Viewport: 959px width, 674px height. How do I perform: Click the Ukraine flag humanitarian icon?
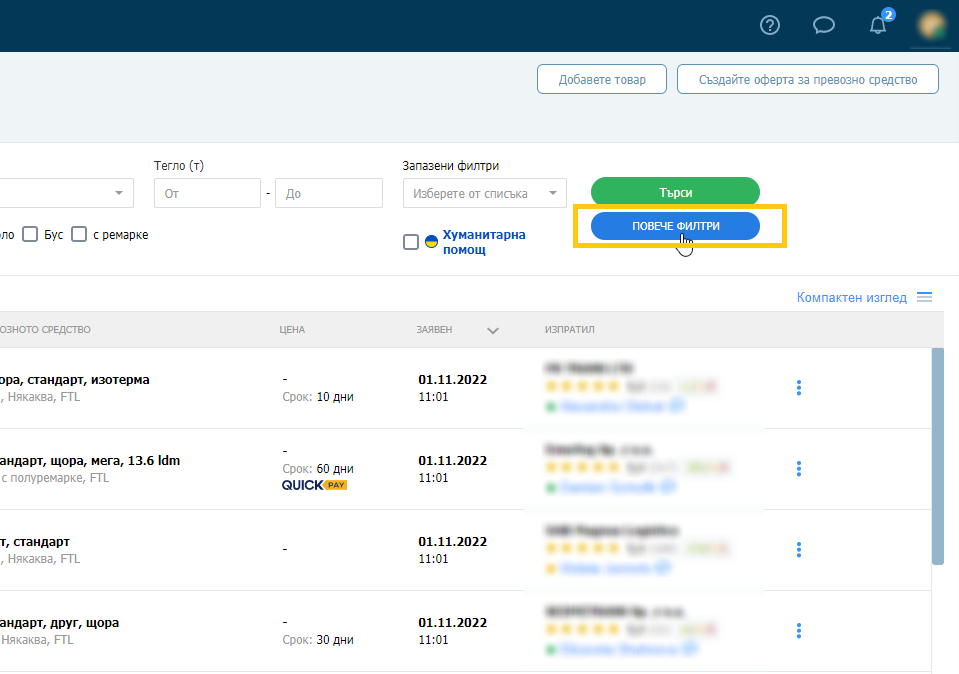coord(431,242)
